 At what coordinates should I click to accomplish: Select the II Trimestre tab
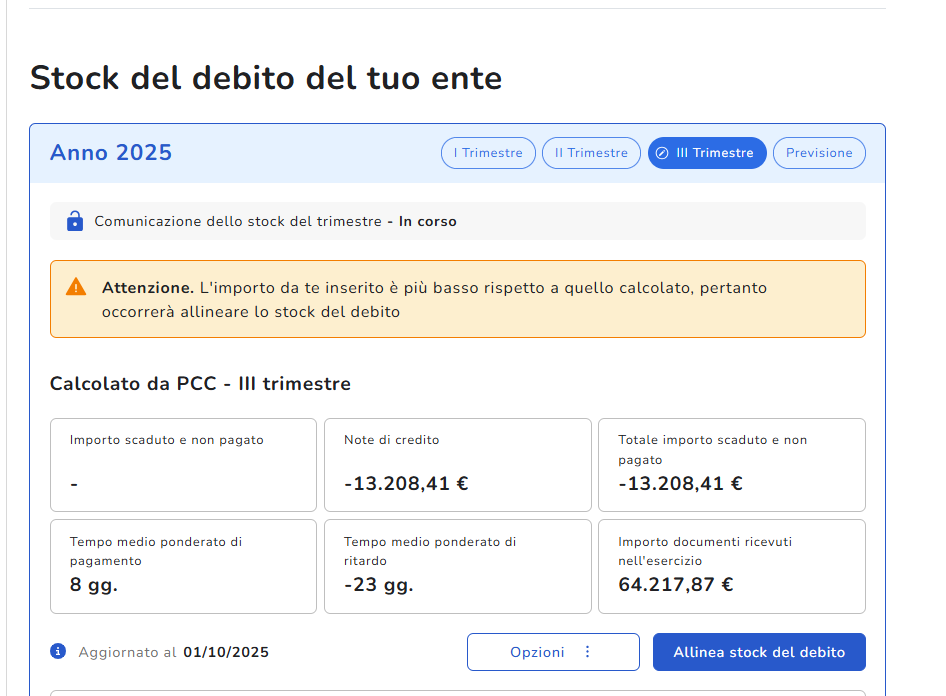pos(591,153)
